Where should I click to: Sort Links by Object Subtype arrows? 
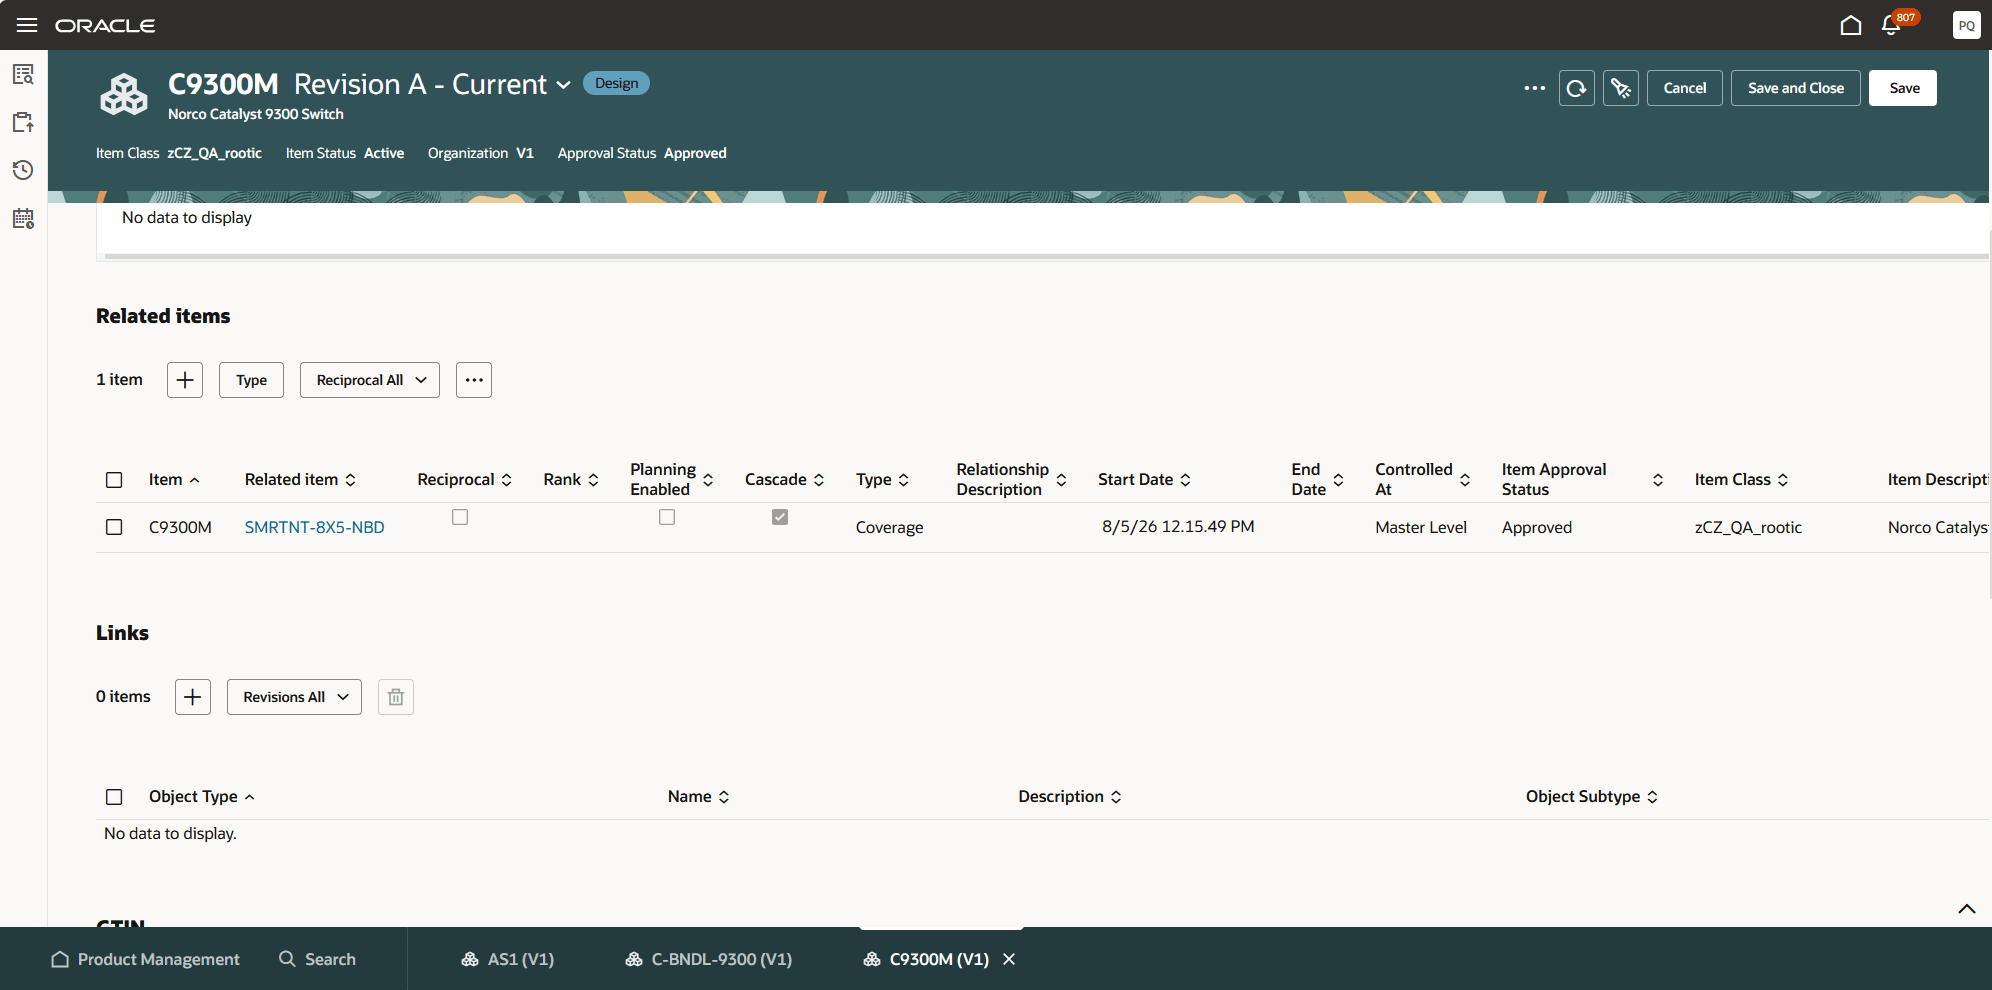click(1652, 797)
